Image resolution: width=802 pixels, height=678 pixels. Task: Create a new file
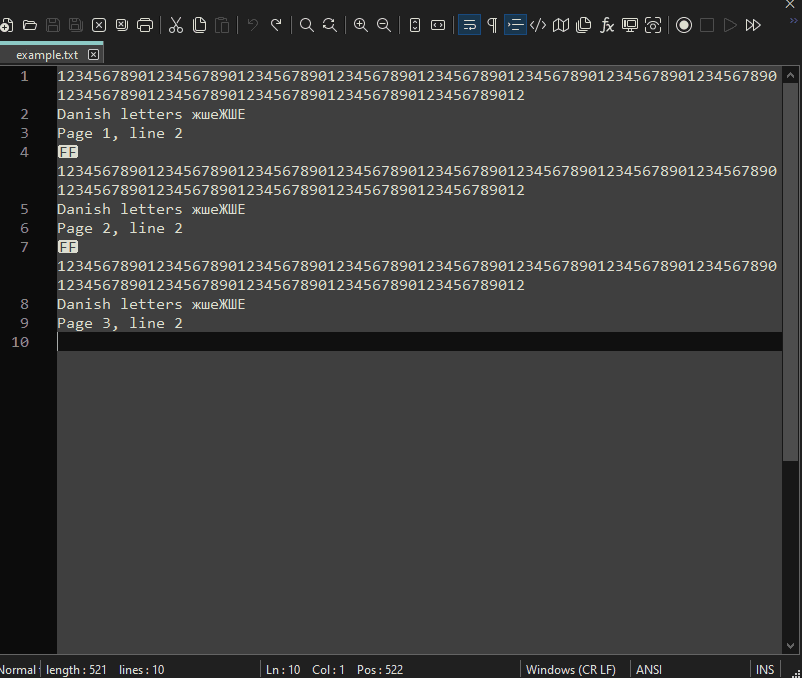pyautogui.click(x=7, y=25)
